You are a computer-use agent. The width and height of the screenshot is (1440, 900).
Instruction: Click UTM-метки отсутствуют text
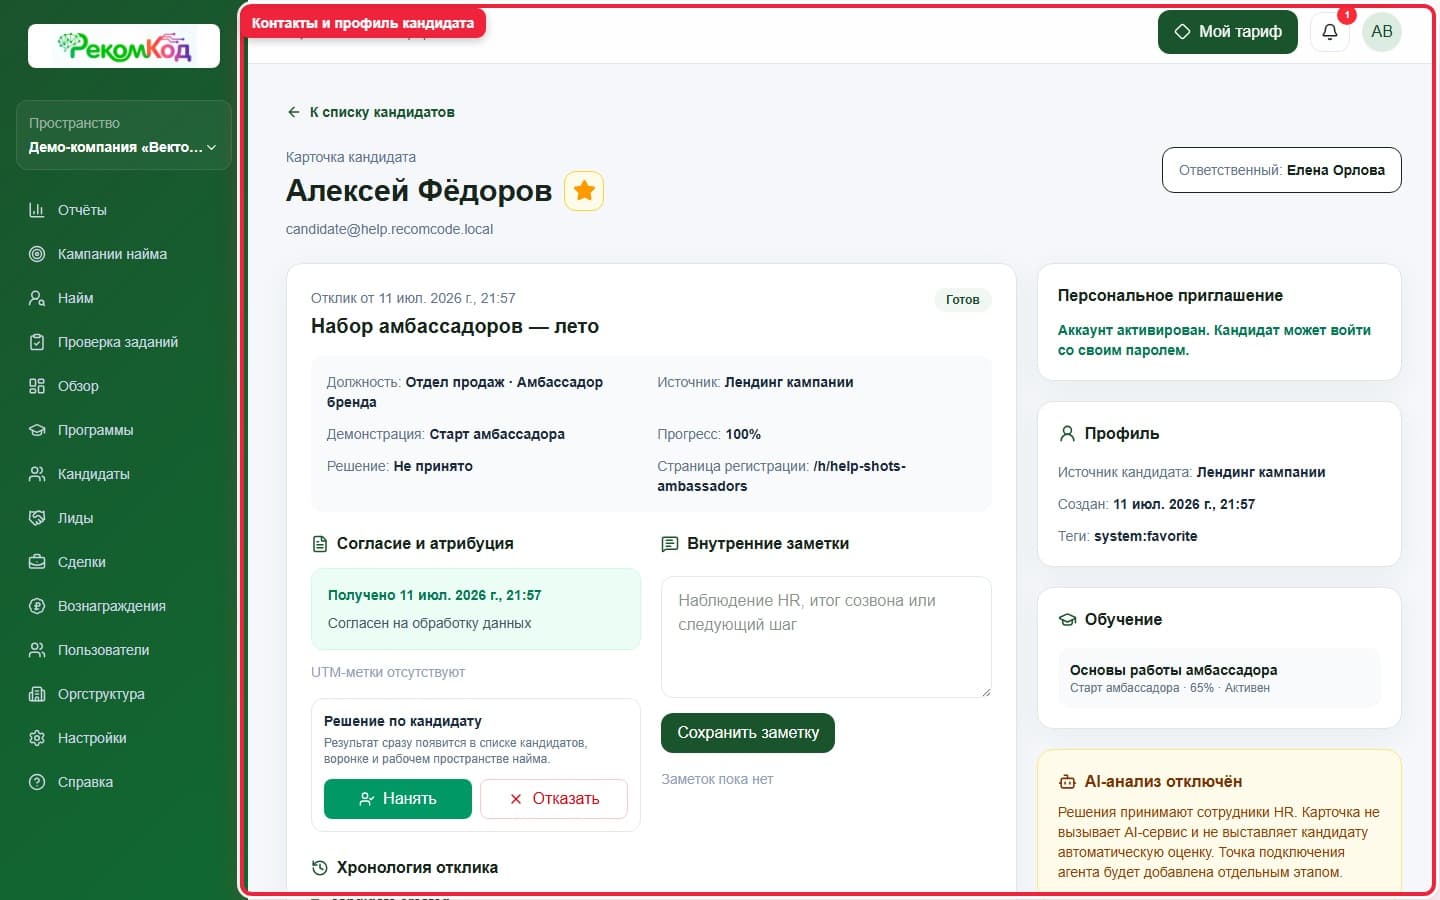(388, 672)
